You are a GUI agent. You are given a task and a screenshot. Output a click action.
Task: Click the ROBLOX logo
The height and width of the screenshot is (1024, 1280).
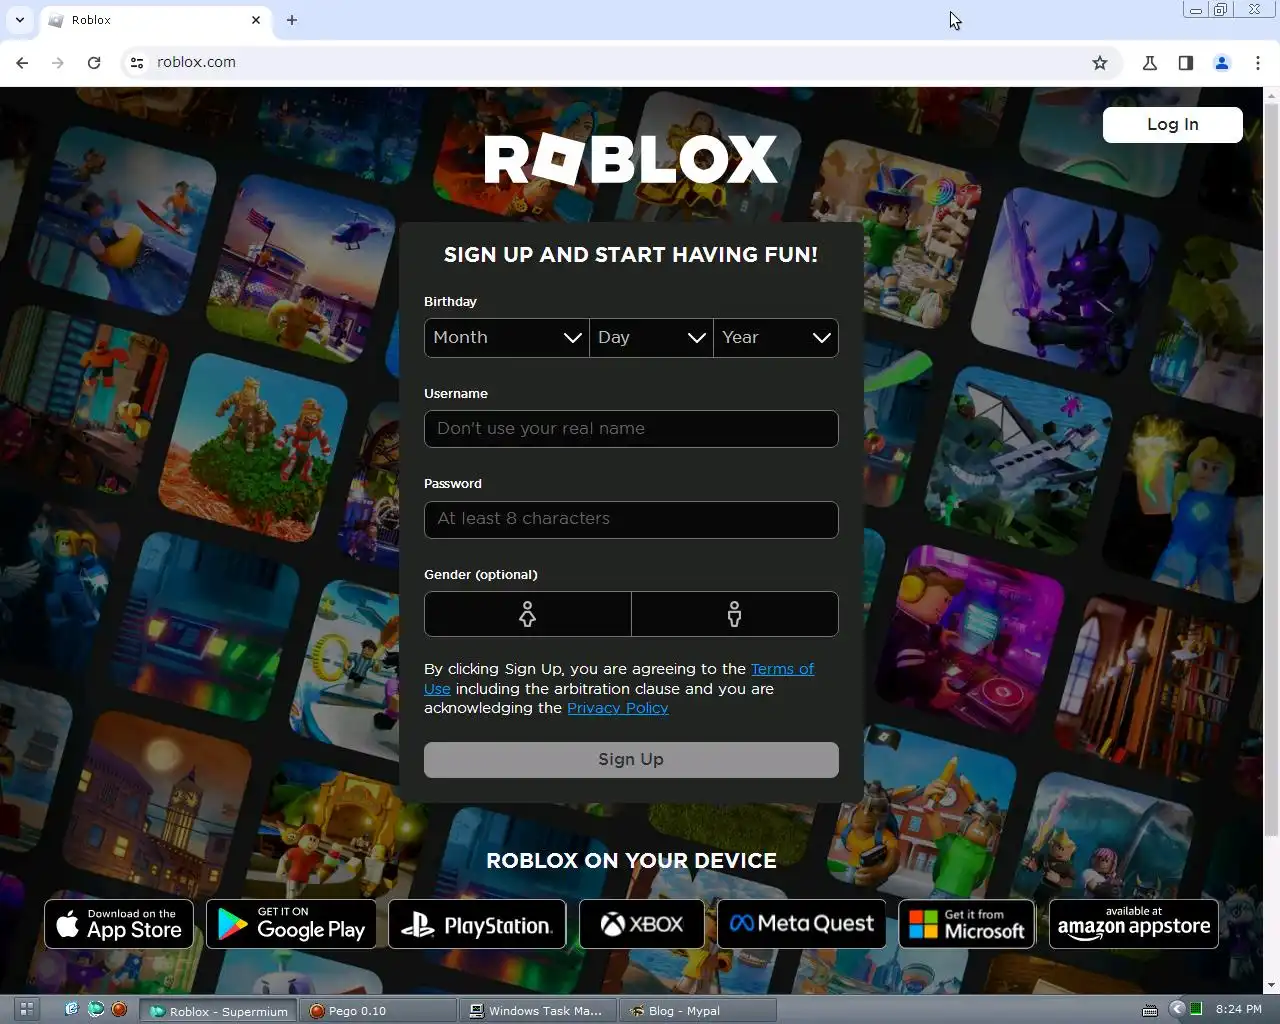click(x=631, y=160)
